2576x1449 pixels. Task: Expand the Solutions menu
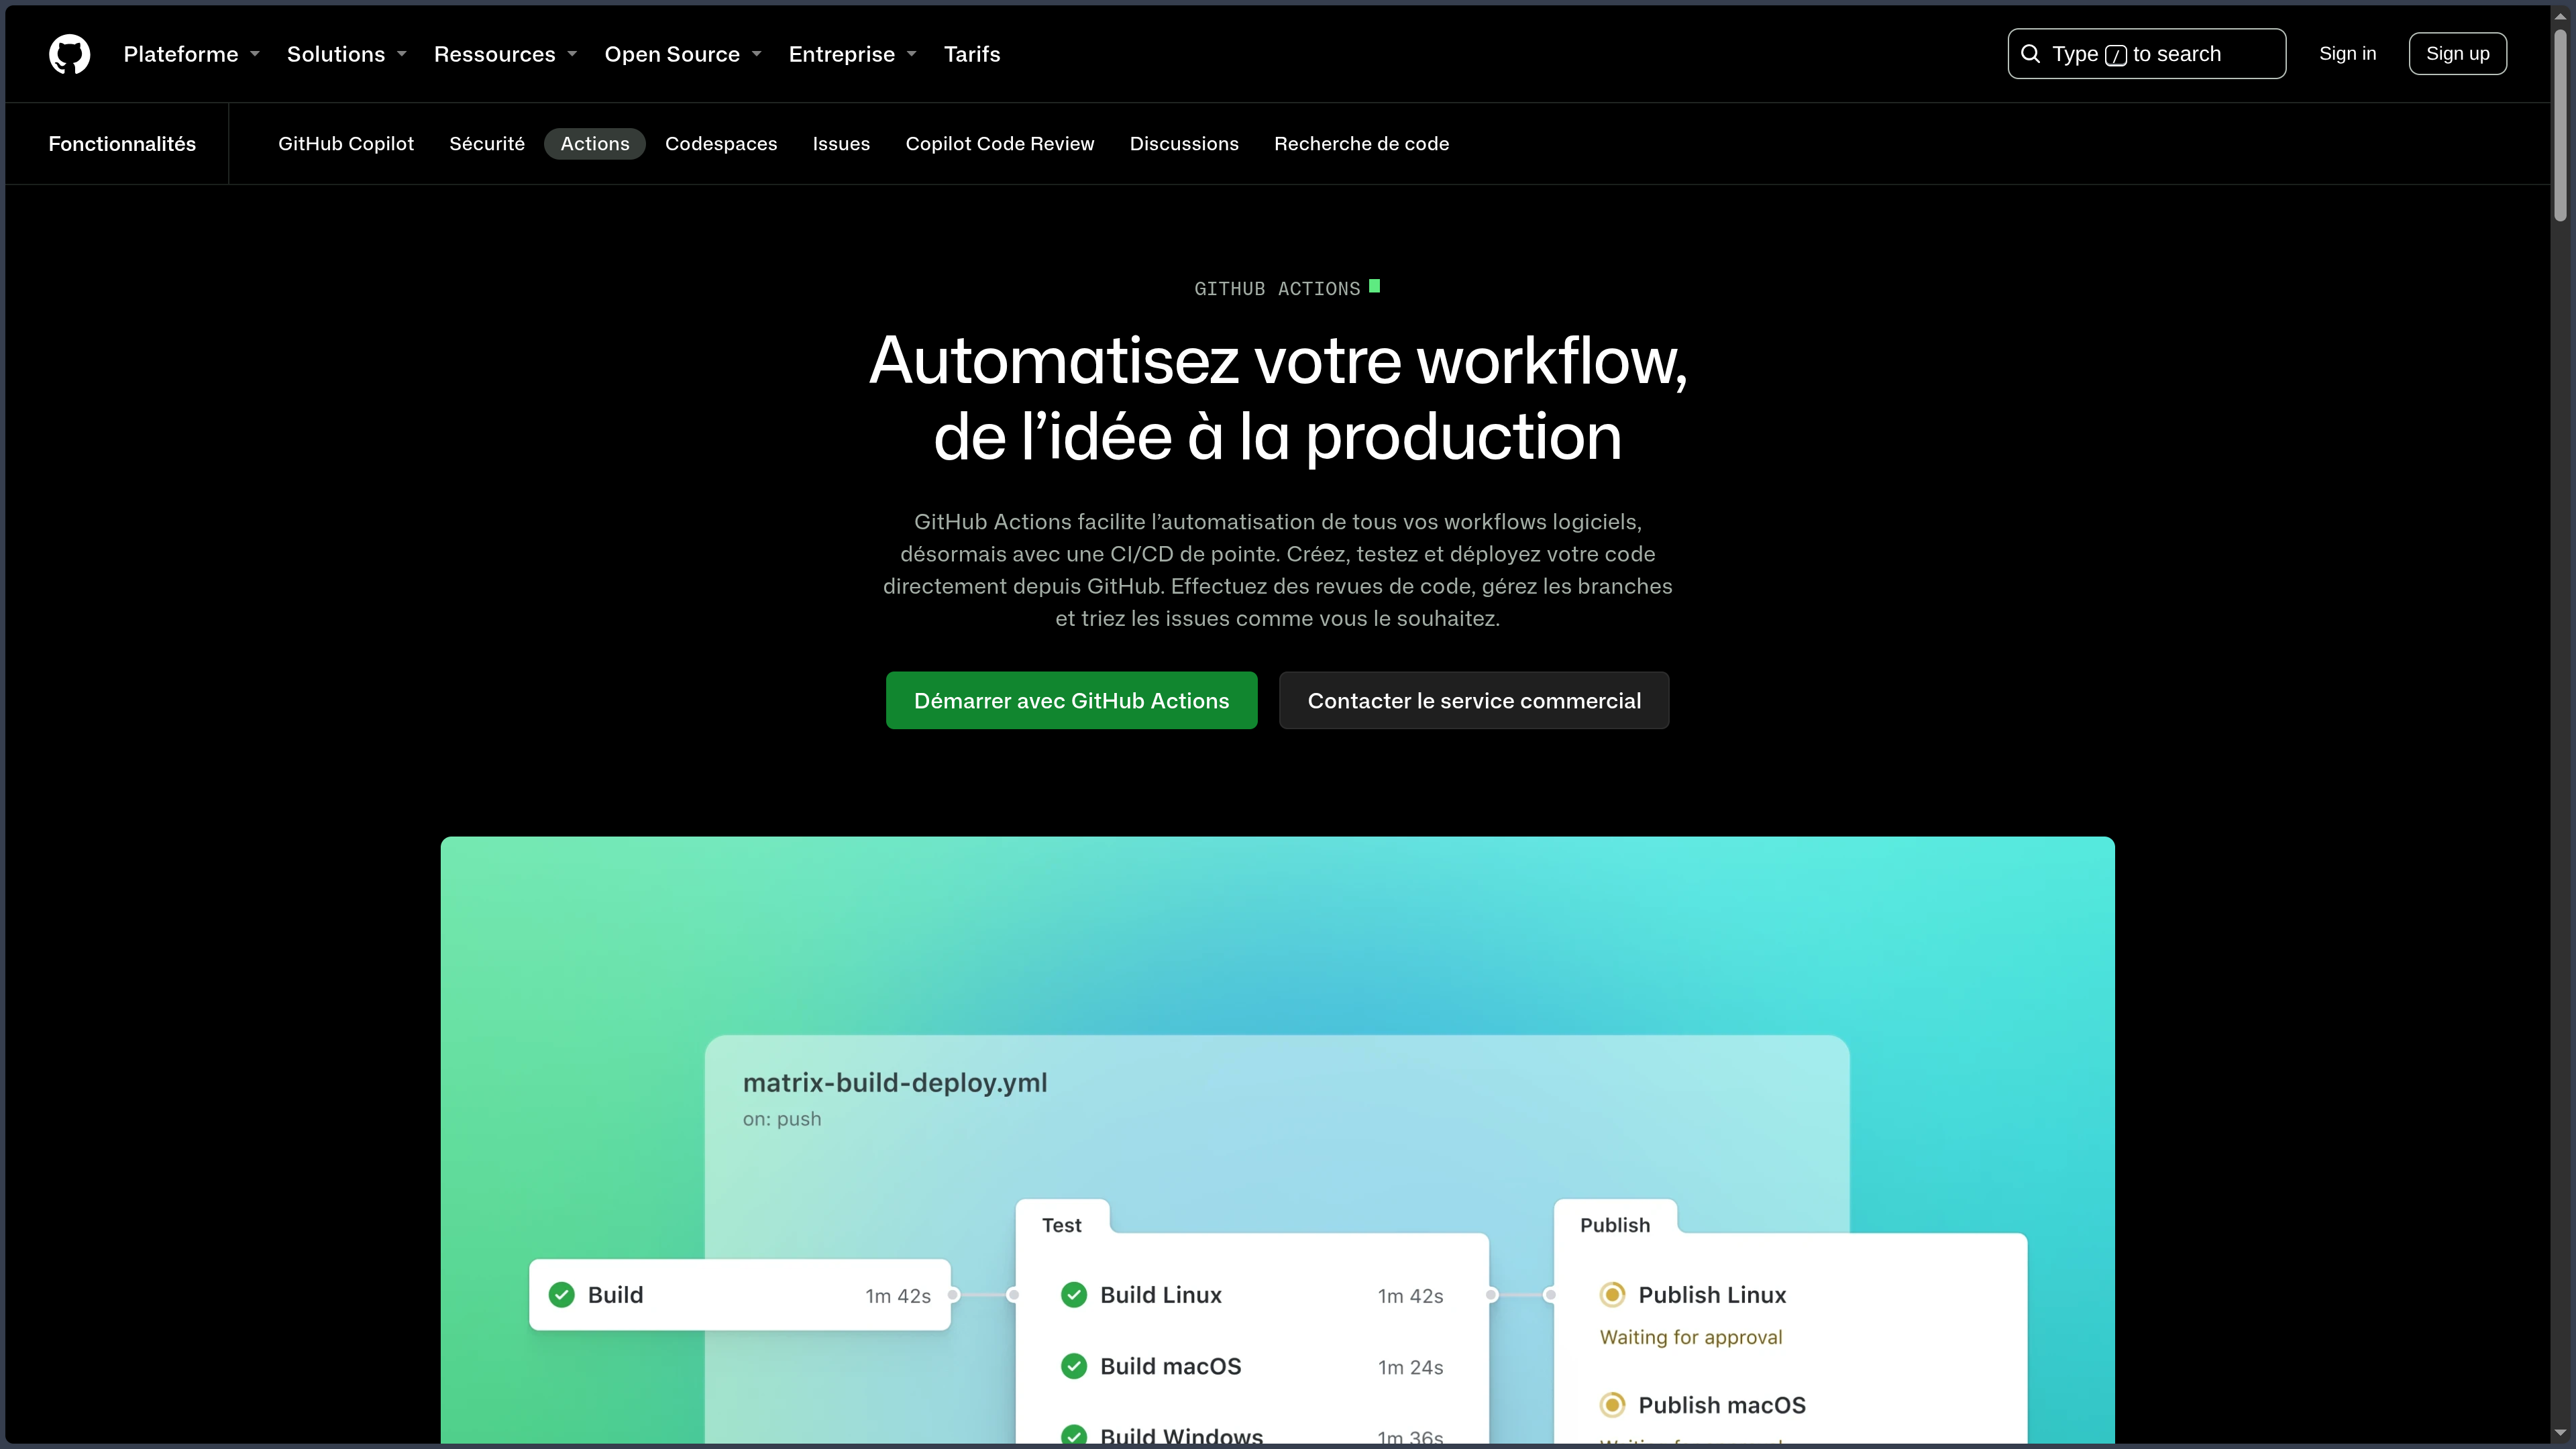coord(346,54)
